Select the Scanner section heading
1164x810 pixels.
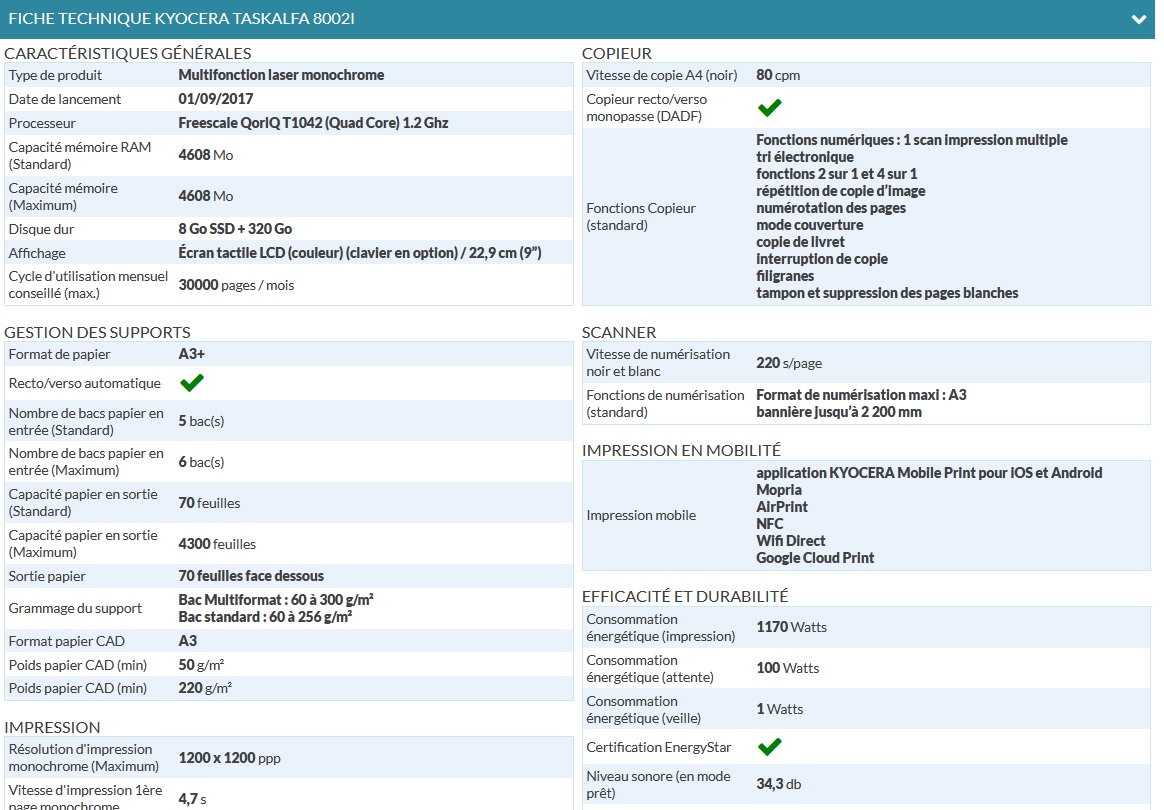619,333
